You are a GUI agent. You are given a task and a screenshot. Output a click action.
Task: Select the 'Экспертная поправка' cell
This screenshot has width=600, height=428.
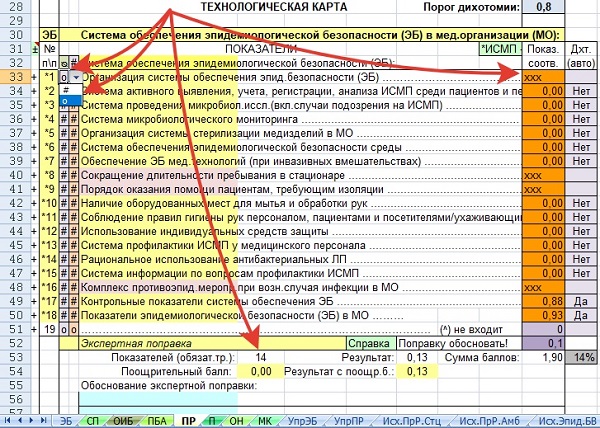click(x=212, y=343)
